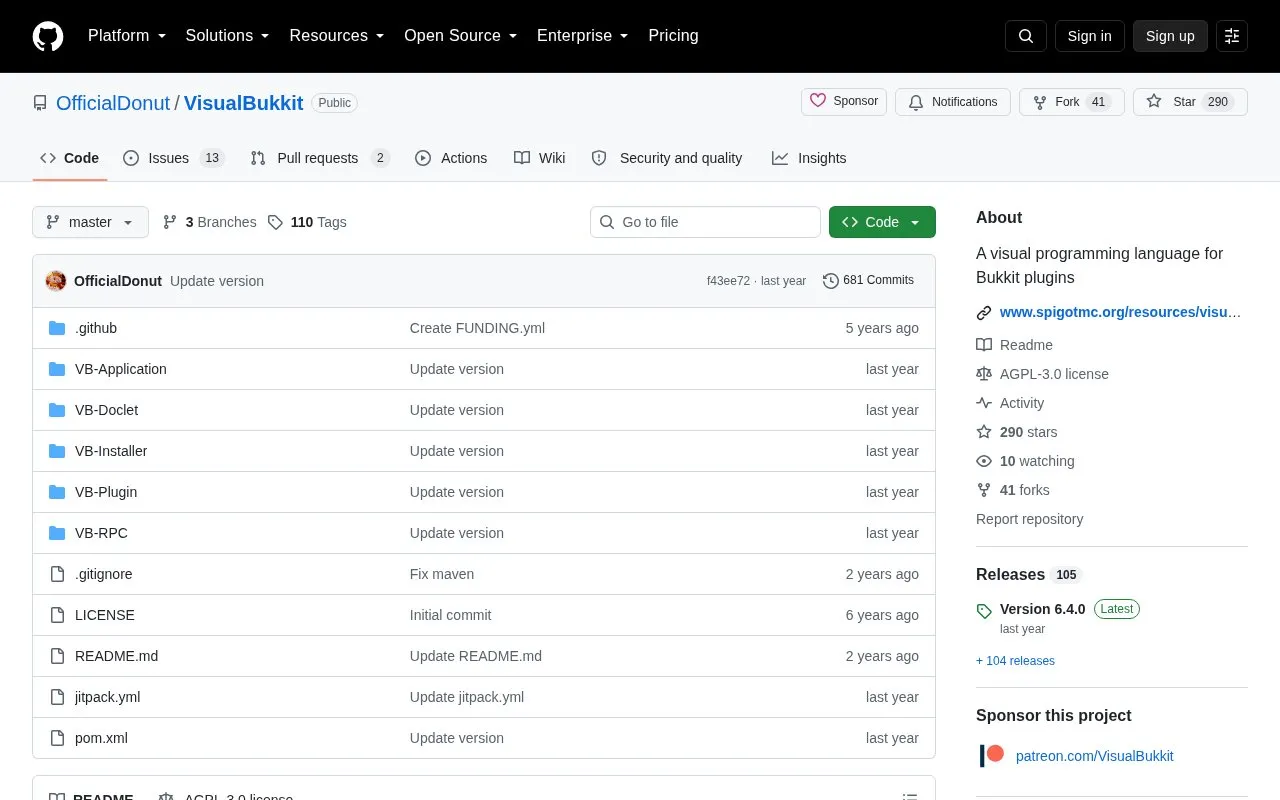Click the VB-Plugin folder icon

57,492
